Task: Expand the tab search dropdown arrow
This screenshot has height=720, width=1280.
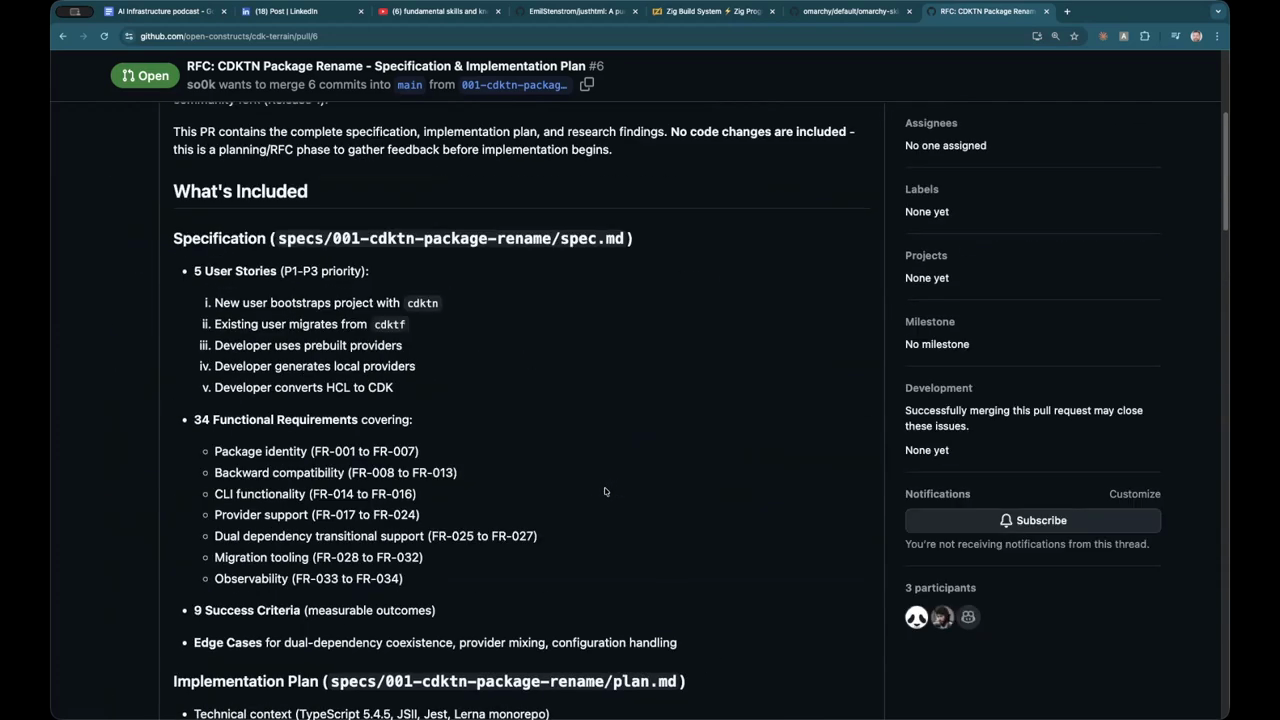Action: (1217, 12)
